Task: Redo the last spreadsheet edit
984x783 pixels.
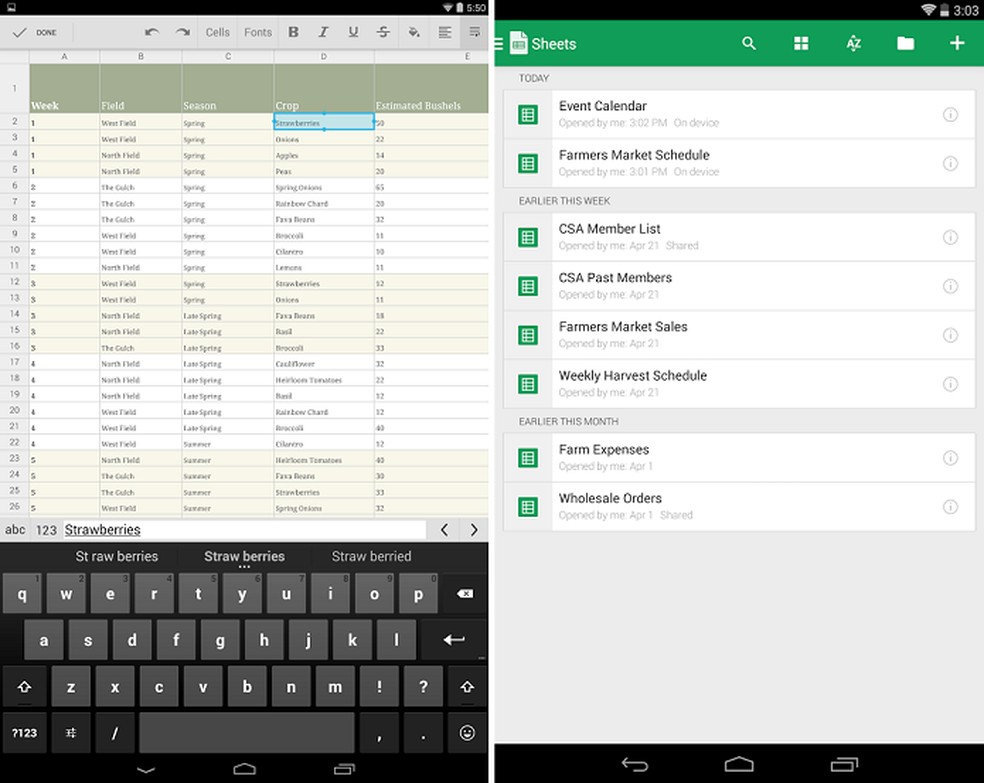Action: coord(184,31)
